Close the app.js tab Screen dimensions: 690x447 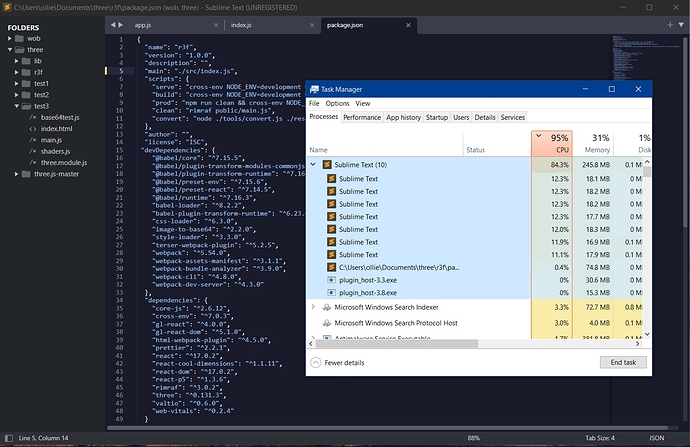click(216, 26)
